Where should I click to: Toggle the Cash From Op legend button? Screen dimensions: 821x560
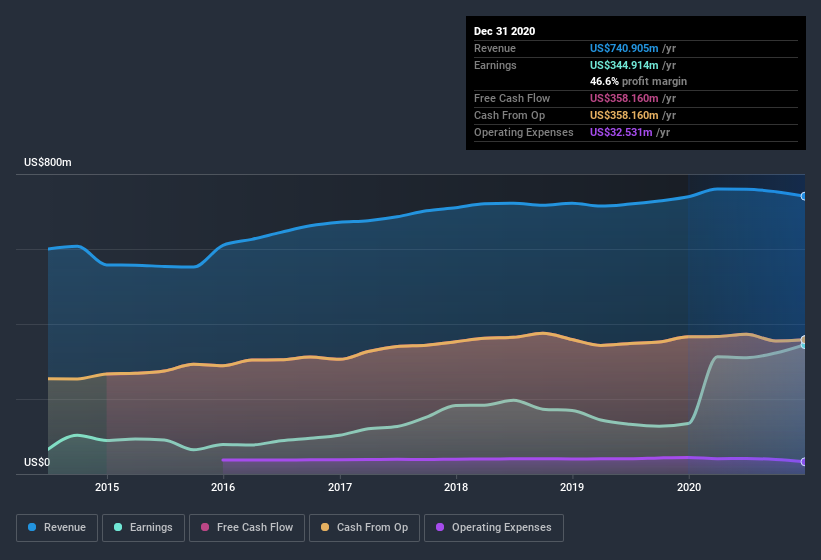click(x=364, y=528)
